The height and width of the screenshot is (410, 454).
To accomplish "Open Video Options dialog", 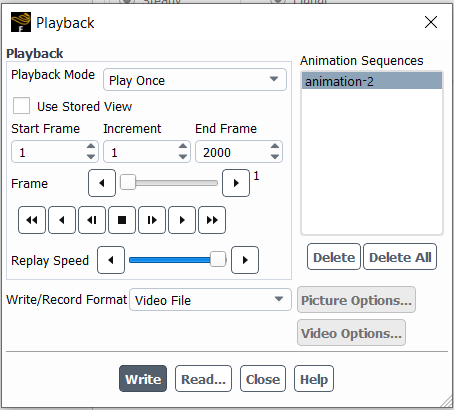I will point(351,333).
